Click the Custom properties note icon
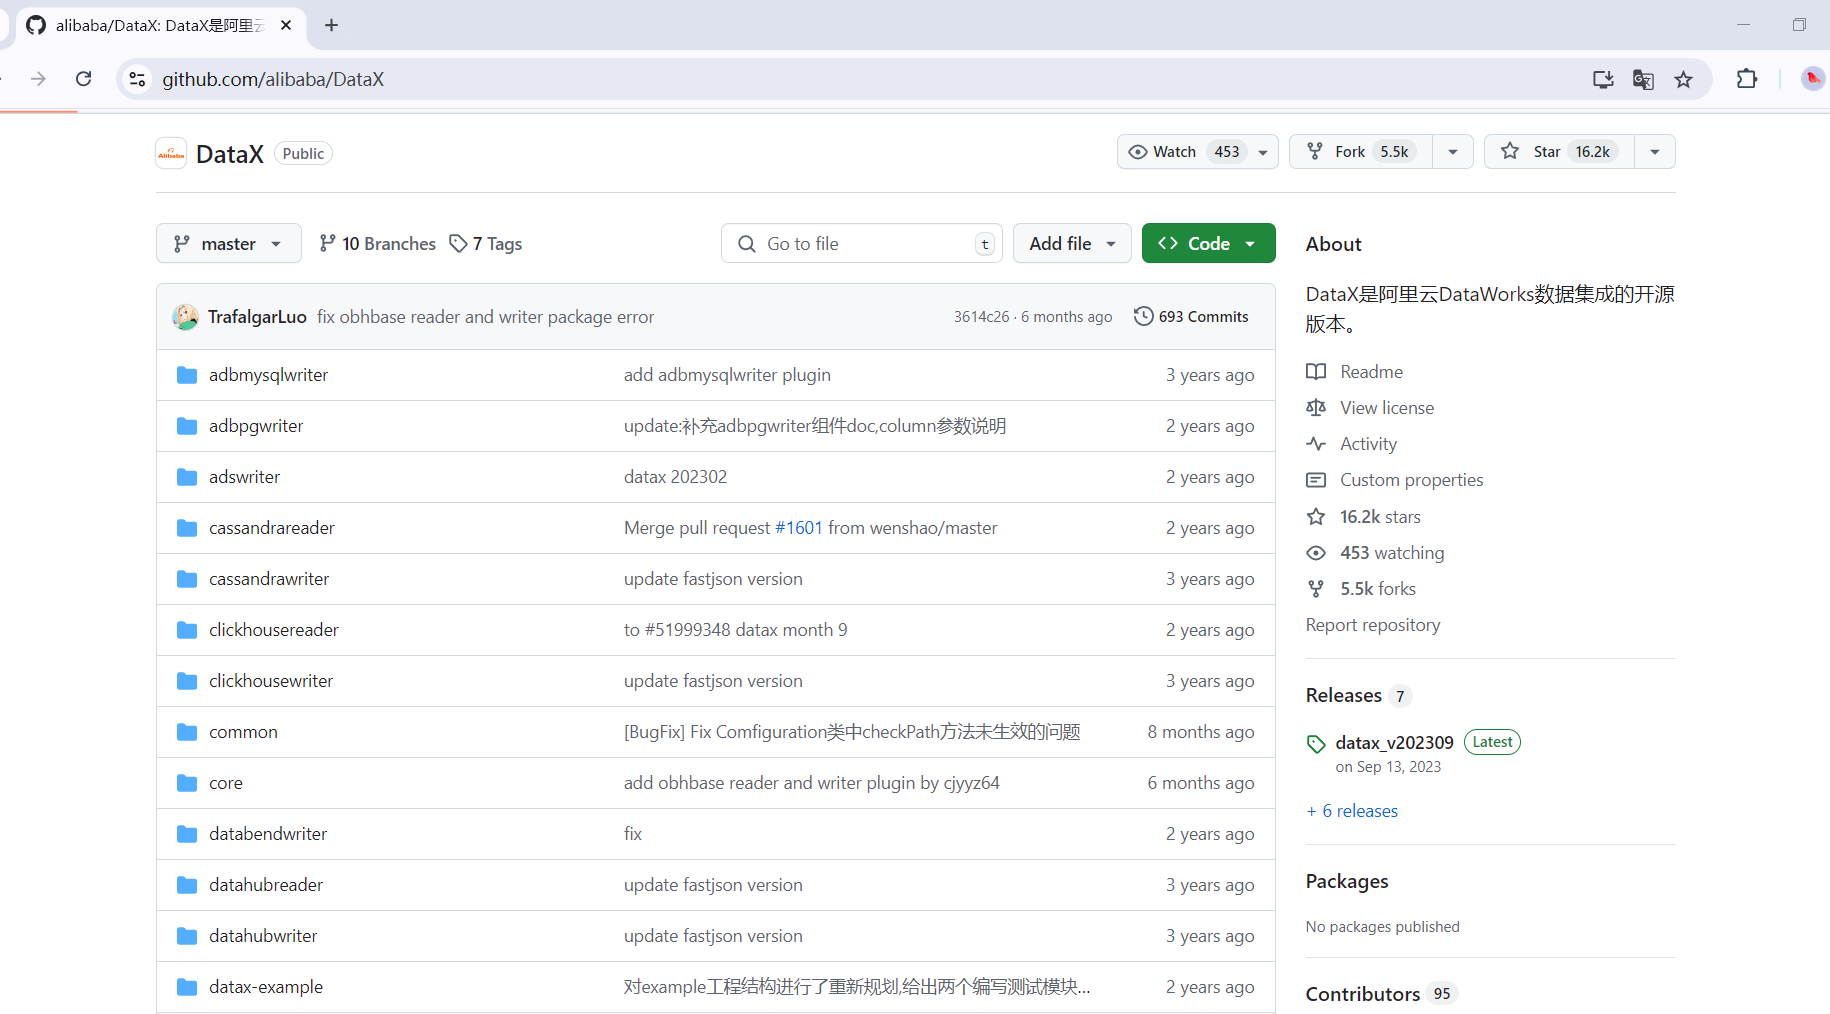Screen dimensions: 1830x1014 (x=1316, y=480)
